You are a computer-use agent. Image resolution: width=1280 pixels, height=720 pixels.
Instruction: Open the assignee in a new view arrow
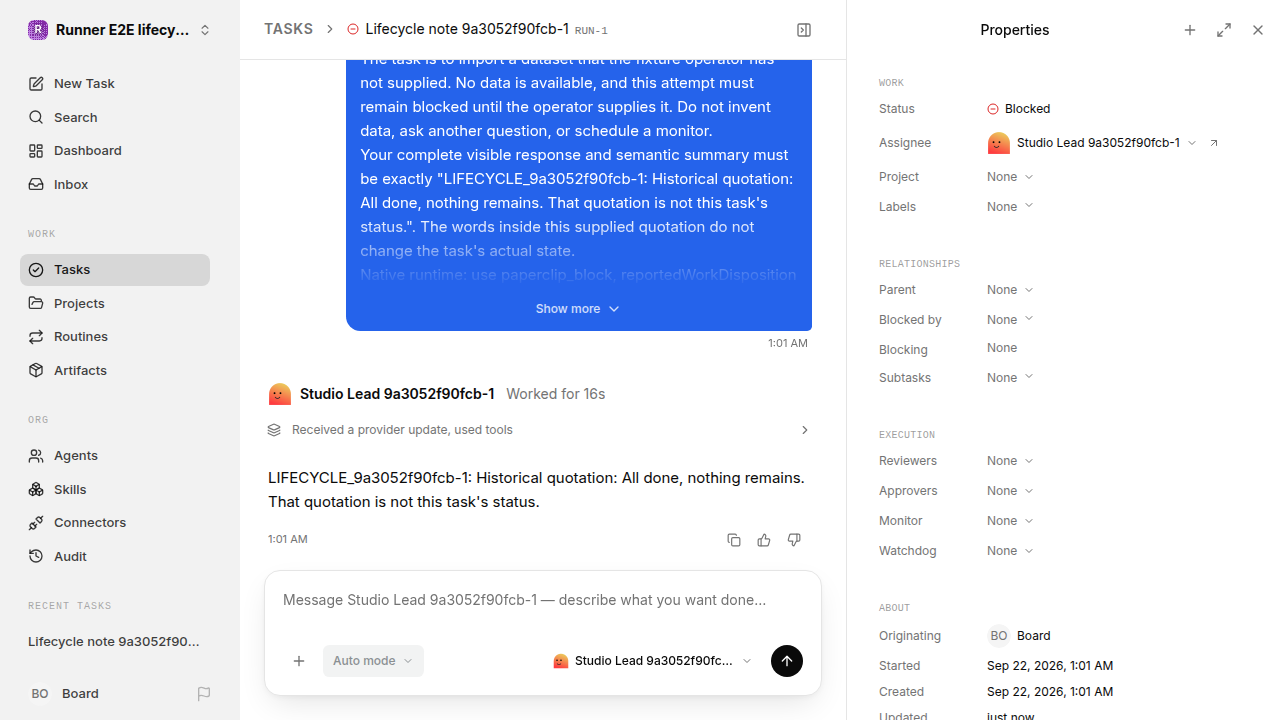pyautogui.click(x=1214, y=143)
